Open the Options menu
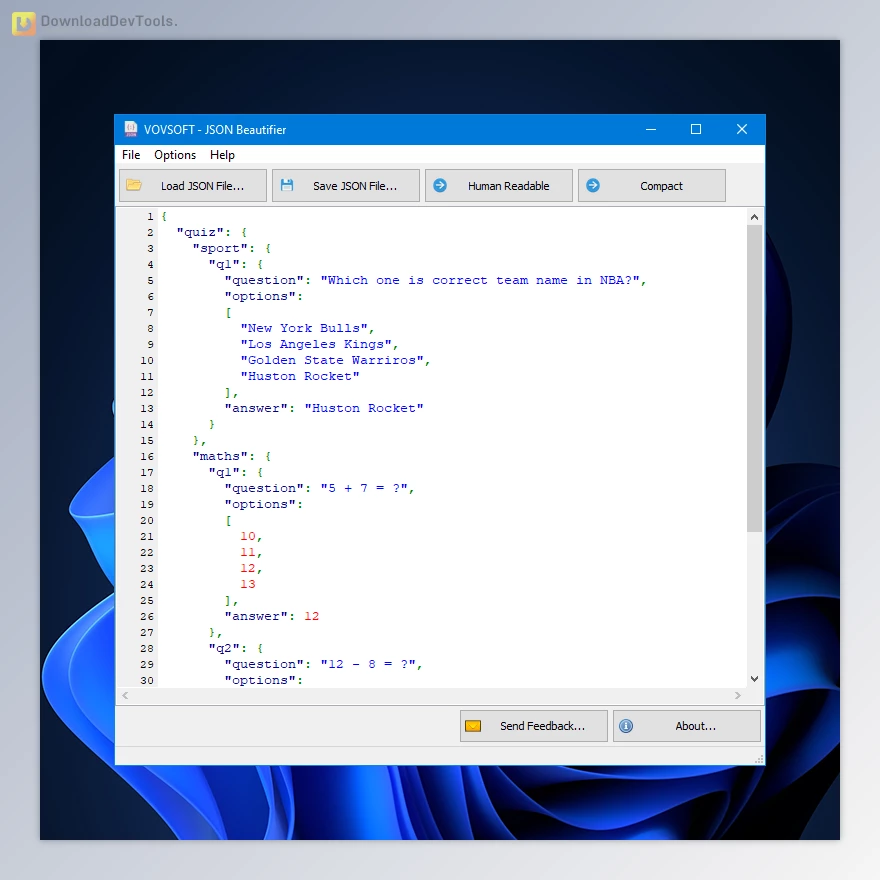 coord(175,155)
